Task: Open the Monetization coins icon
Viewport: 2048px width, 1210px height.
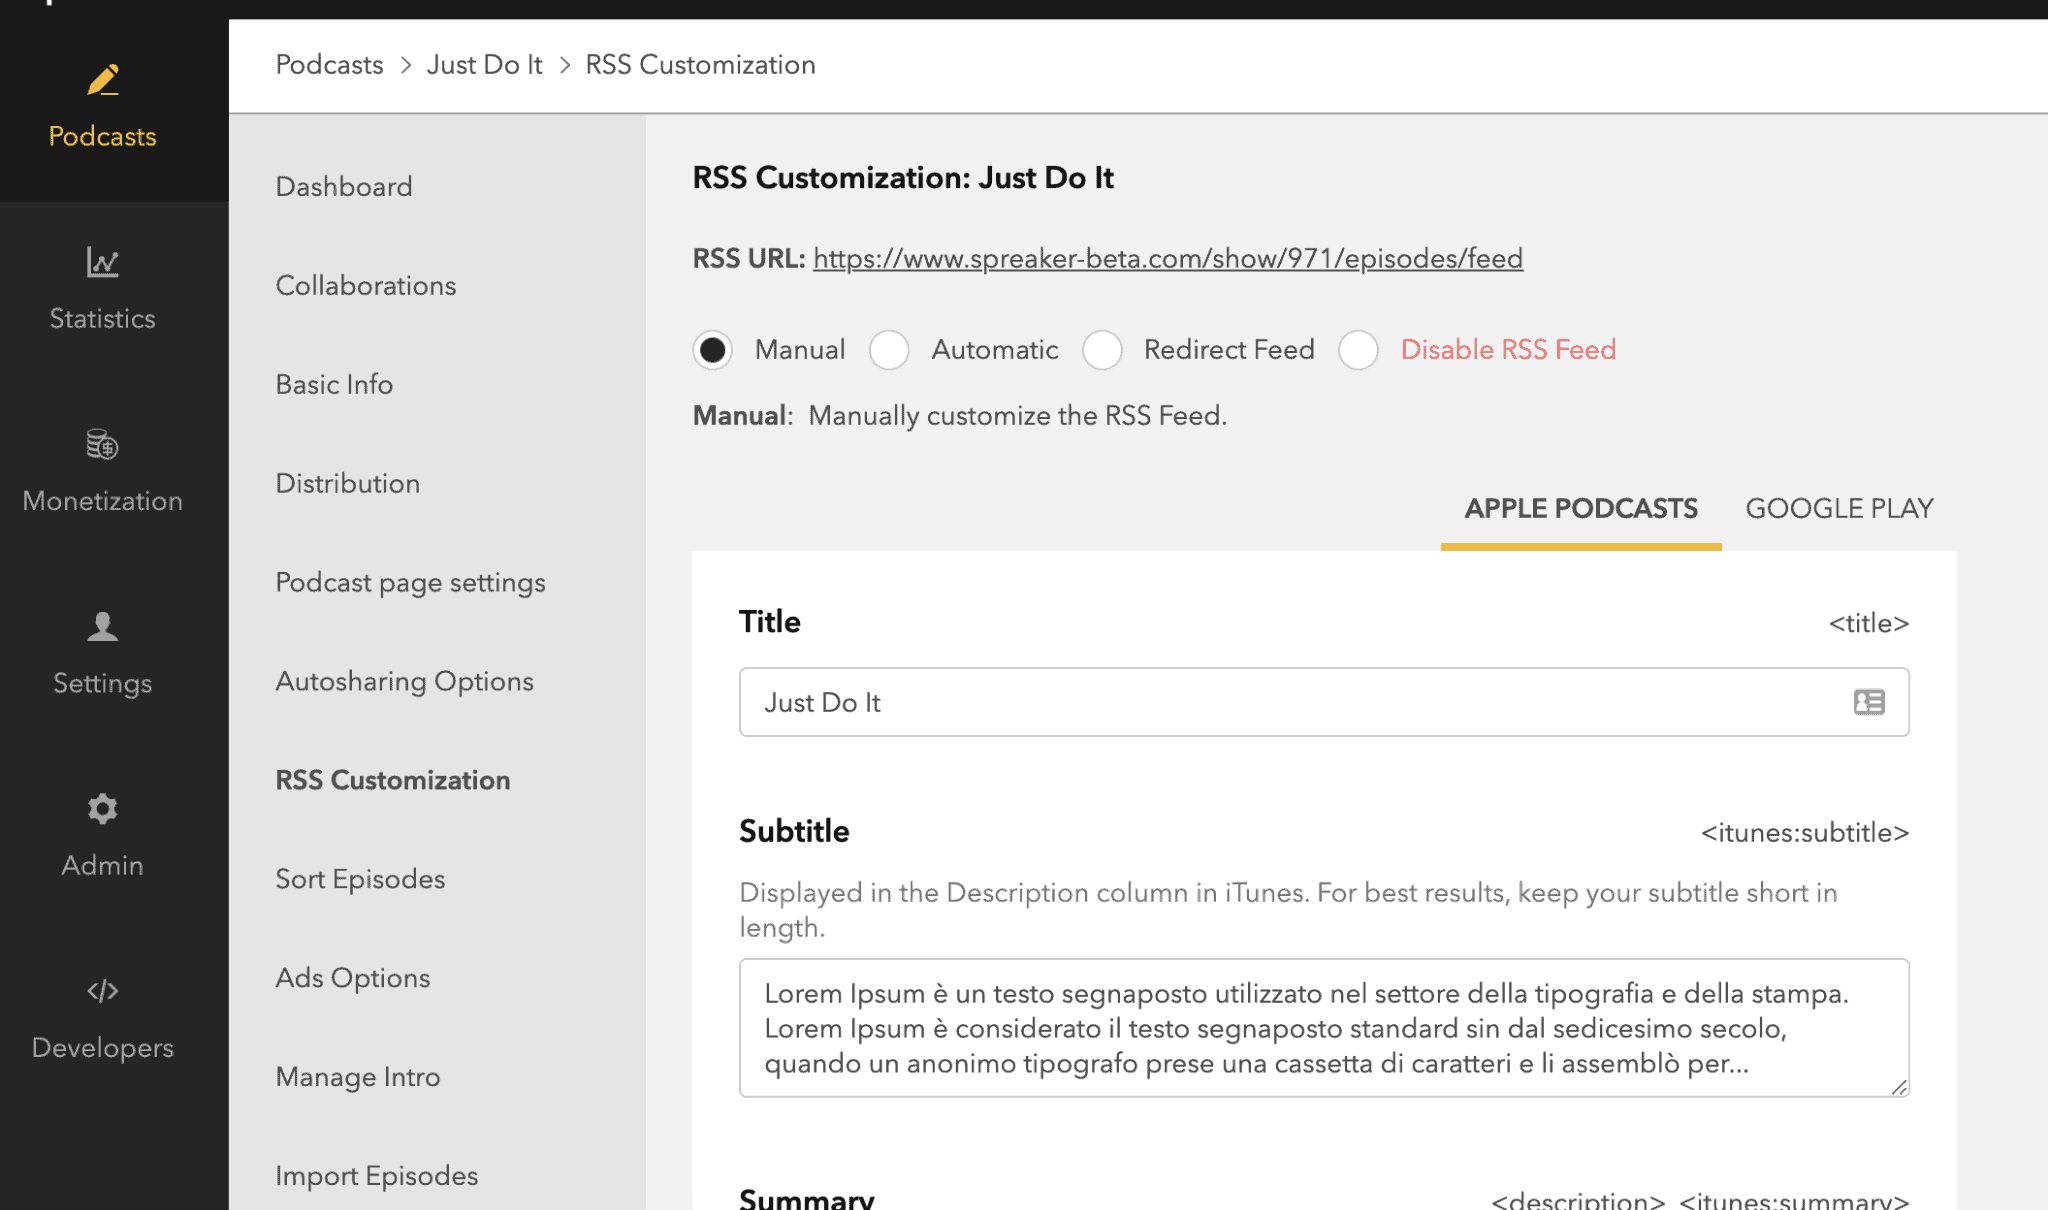Action: pyautogui.click(x=103, y=444)
